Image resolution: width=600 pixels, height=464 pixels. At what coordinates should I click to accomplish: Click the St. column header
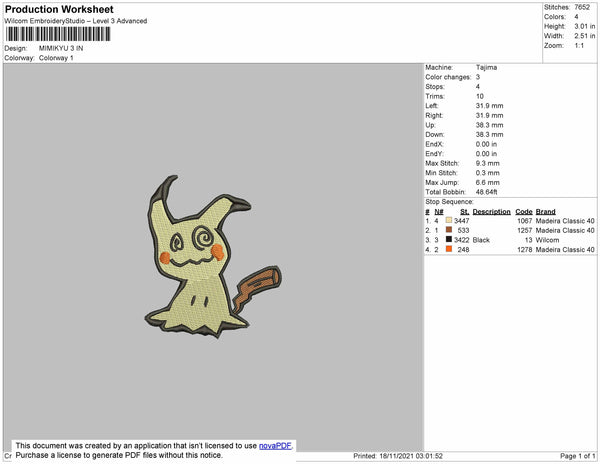point(464,212)
